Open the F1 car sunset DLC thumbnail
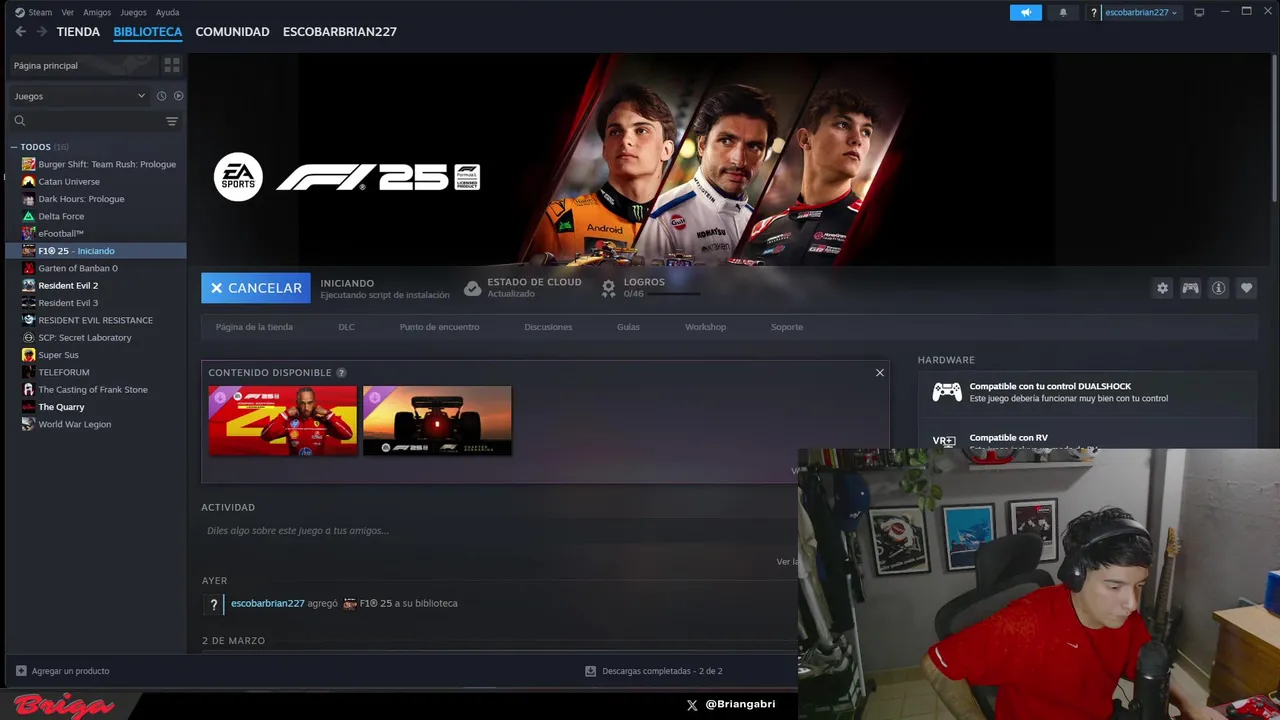 [x=437, y=420]
